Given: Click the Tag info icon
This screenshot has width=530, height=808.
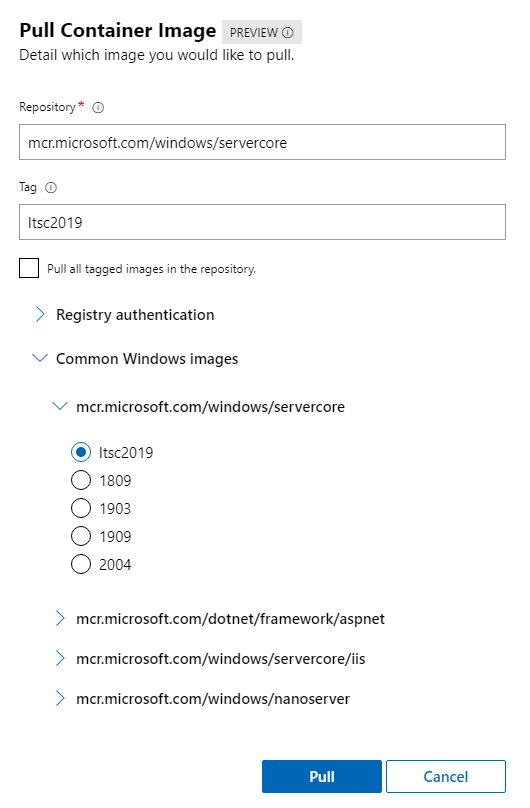Looking at the screenshot, I should tap(50, 188).
